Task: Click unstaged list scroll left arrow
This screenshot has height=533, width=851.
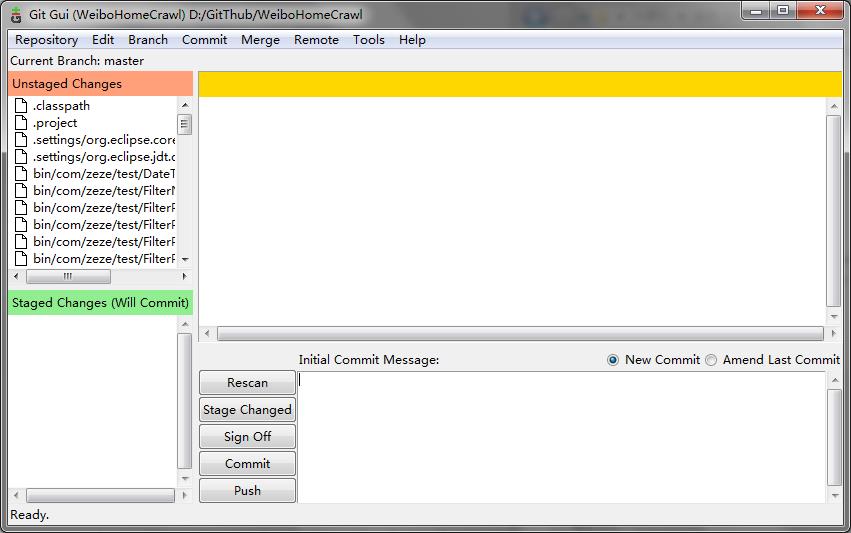Action: [x=16, y=276]
